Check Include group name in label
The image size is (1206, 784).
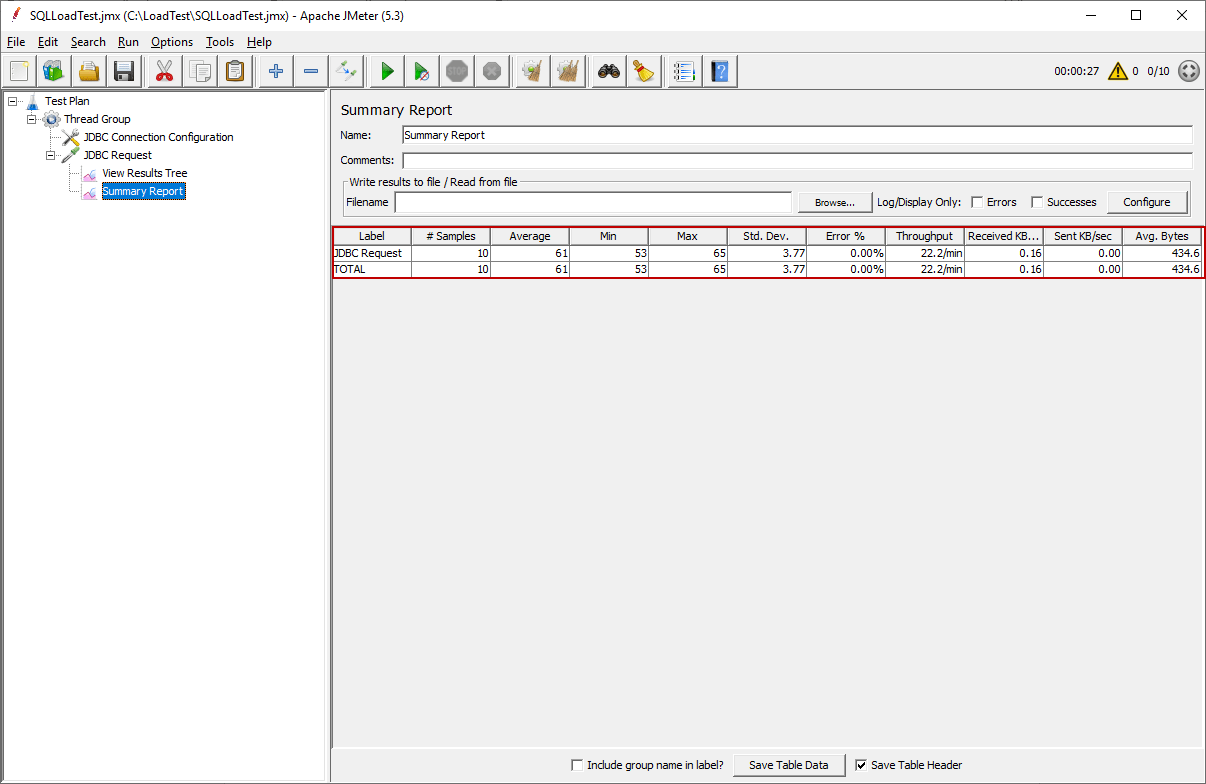pyautogui.click(x=577, y=764)
